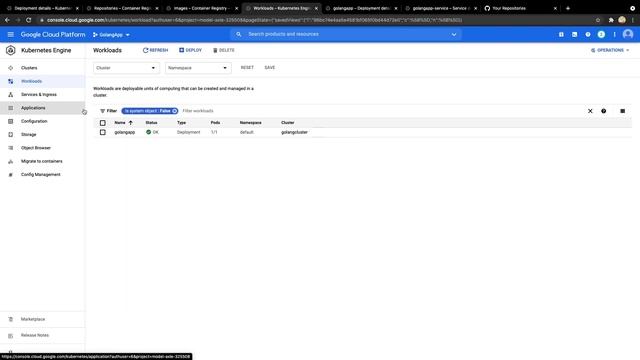Open the column display options icon

click(622, 111)
